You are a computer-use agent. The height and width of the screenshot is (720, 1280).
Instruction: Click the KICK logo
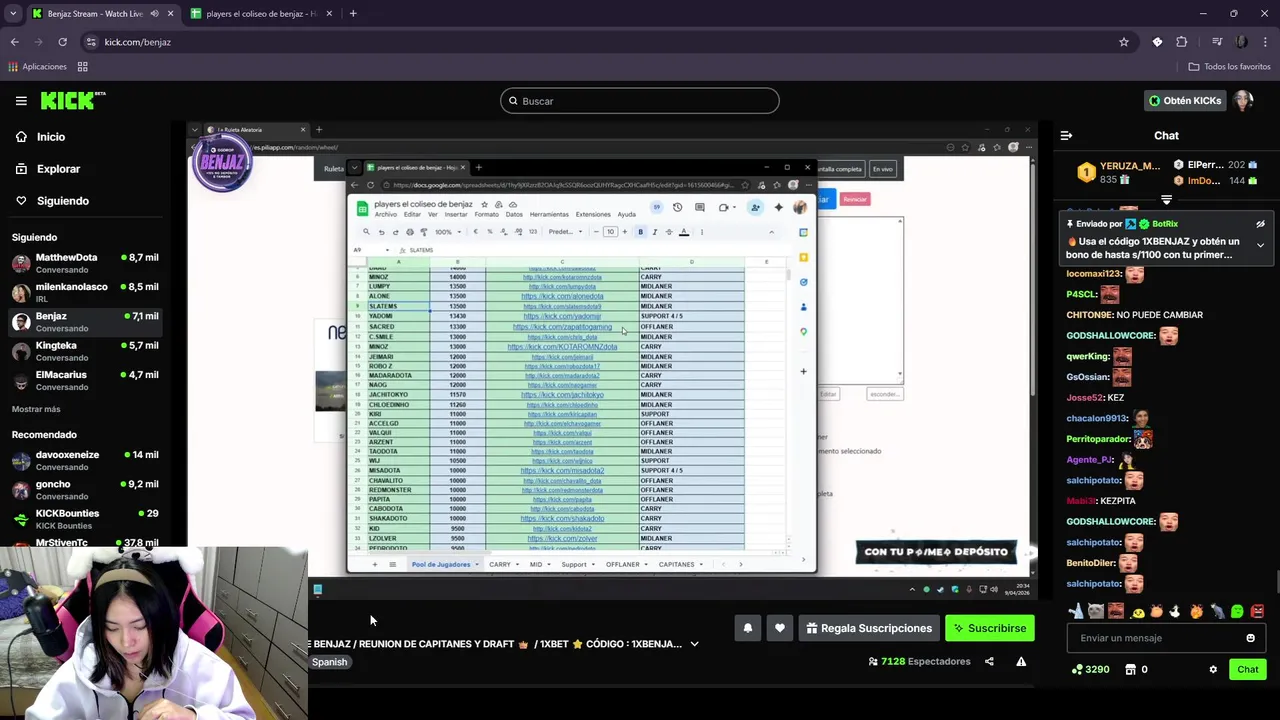click(x=72, y=100)
